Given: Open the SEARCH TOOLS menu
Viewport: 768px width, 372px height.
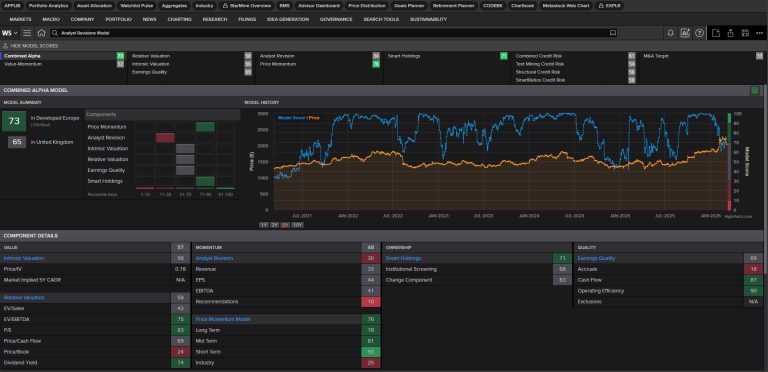Looking at the screenshot, I should click(381, 19).
